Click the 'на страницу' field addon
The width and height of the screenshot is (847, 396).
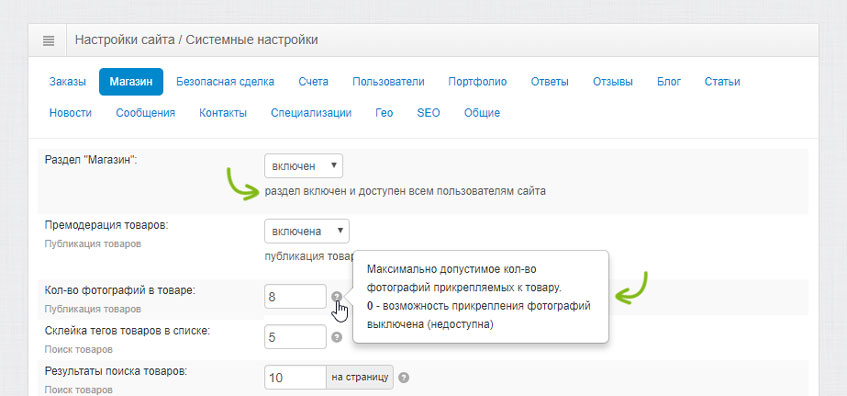(x=360, y=378)
